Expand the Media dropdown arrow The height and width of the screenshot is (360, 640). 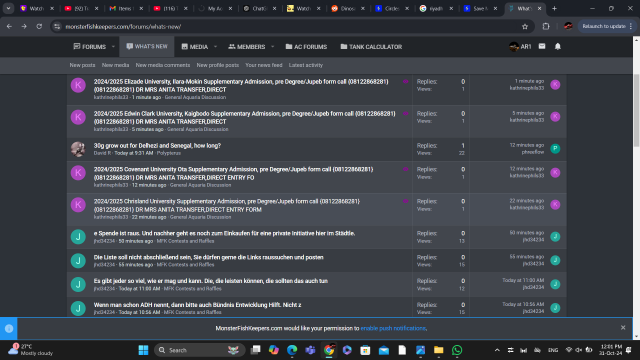coord(216,47)
